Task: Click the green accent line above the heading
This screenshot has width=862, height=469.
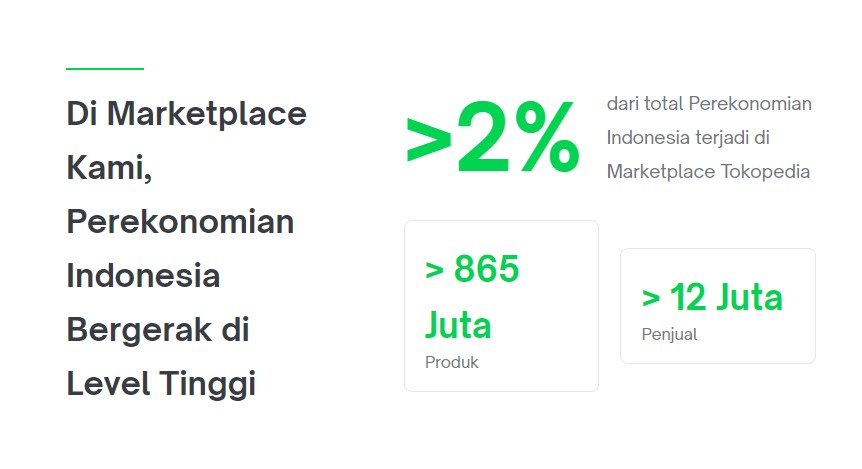Action: point(105,69)
